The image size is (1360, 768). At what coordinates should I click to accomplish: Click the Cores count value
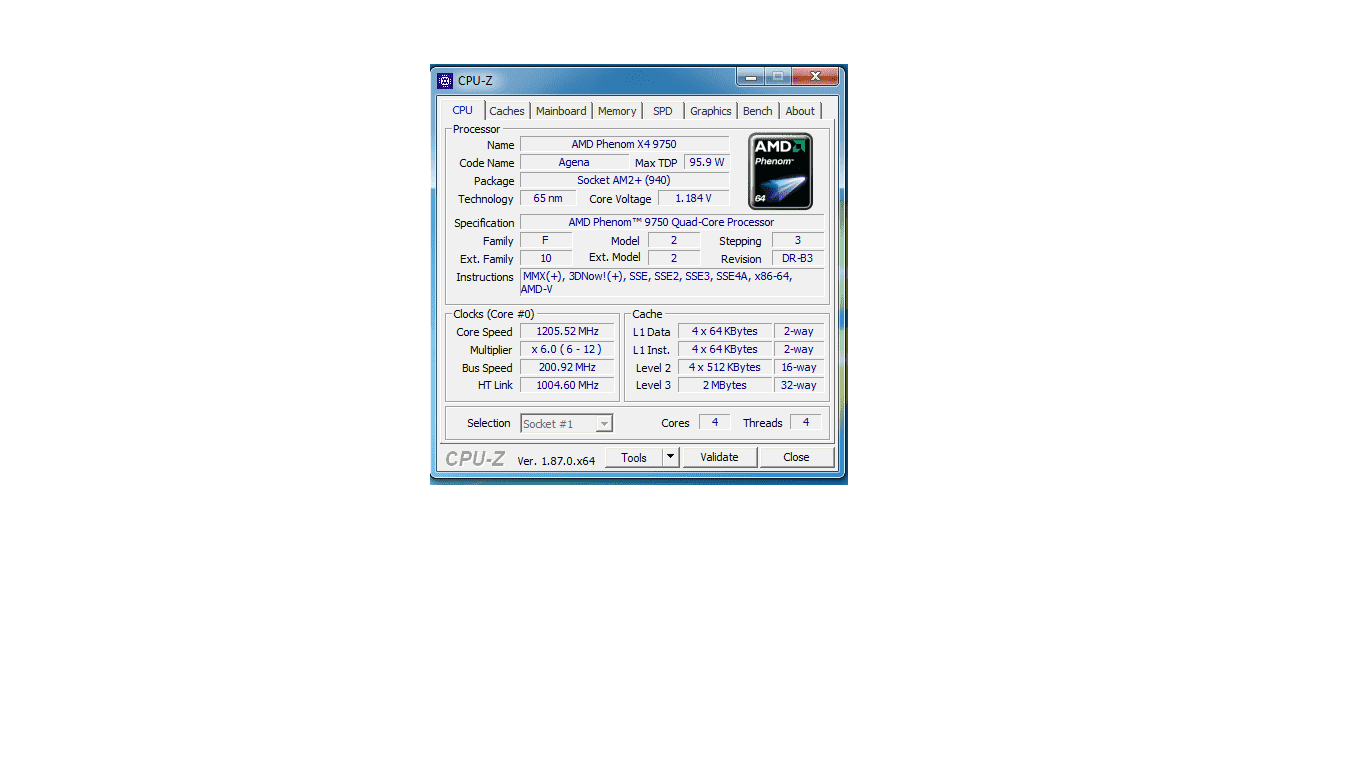click(715, 422)
